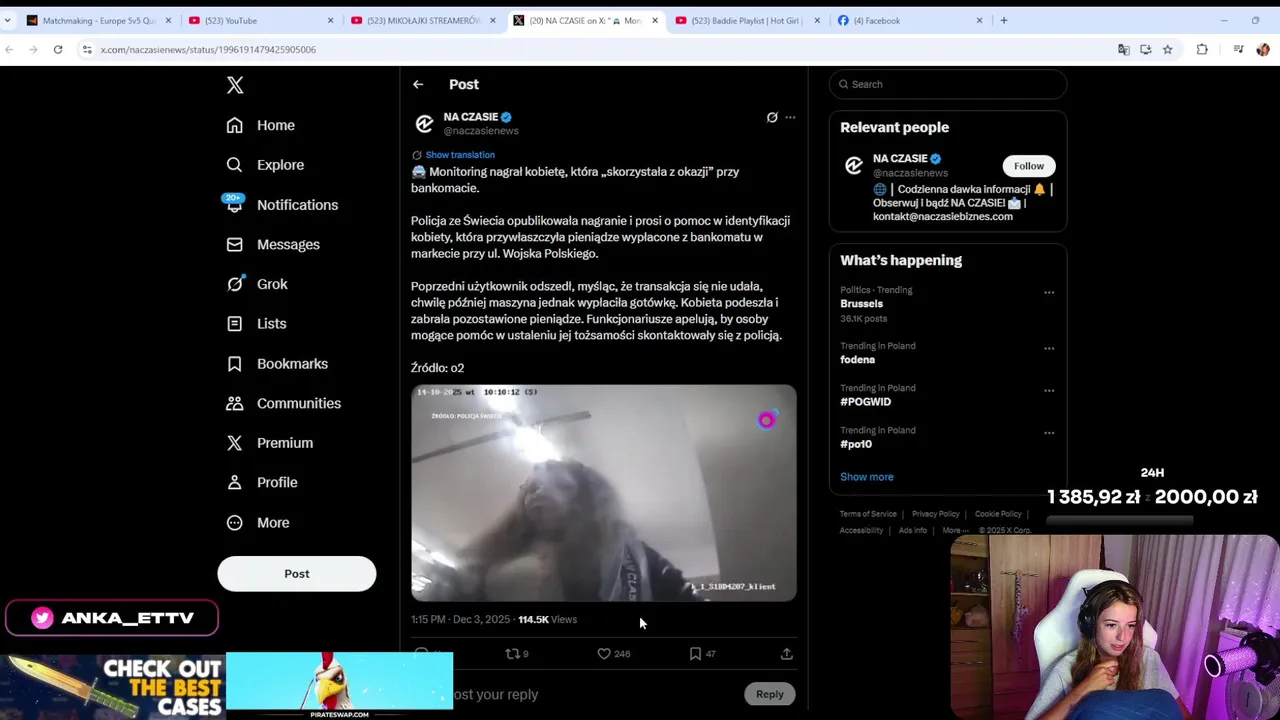Open Grok in the sidebar

coord(257,284)
